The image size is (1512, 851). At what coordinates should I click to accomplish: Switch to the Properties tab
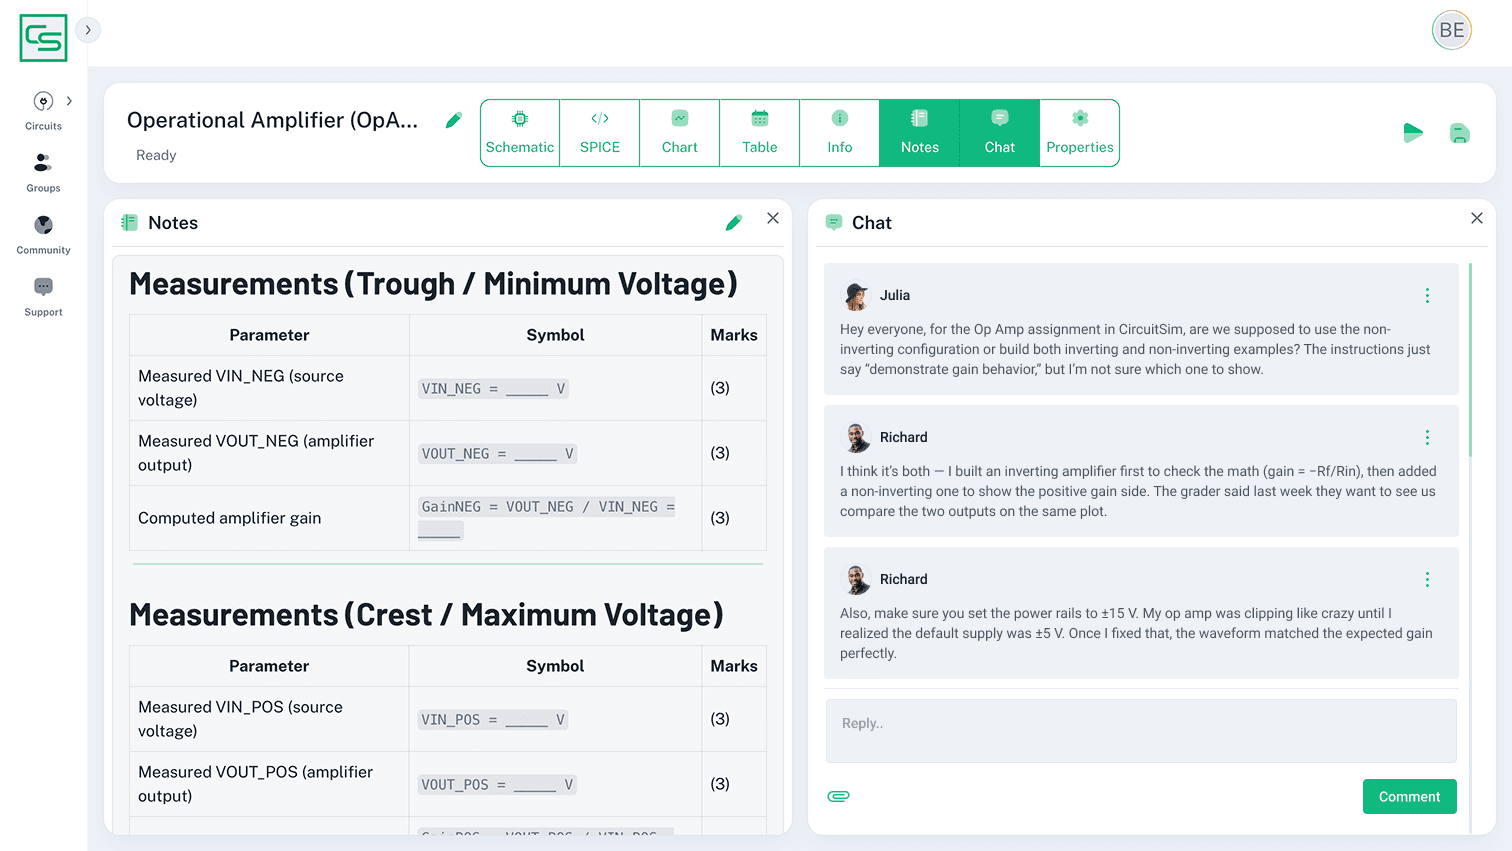click(x=1080, y=133)
